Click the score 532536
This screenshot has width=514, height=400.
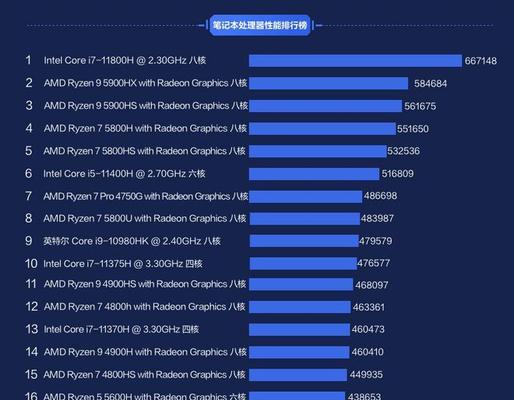point(403,151)
